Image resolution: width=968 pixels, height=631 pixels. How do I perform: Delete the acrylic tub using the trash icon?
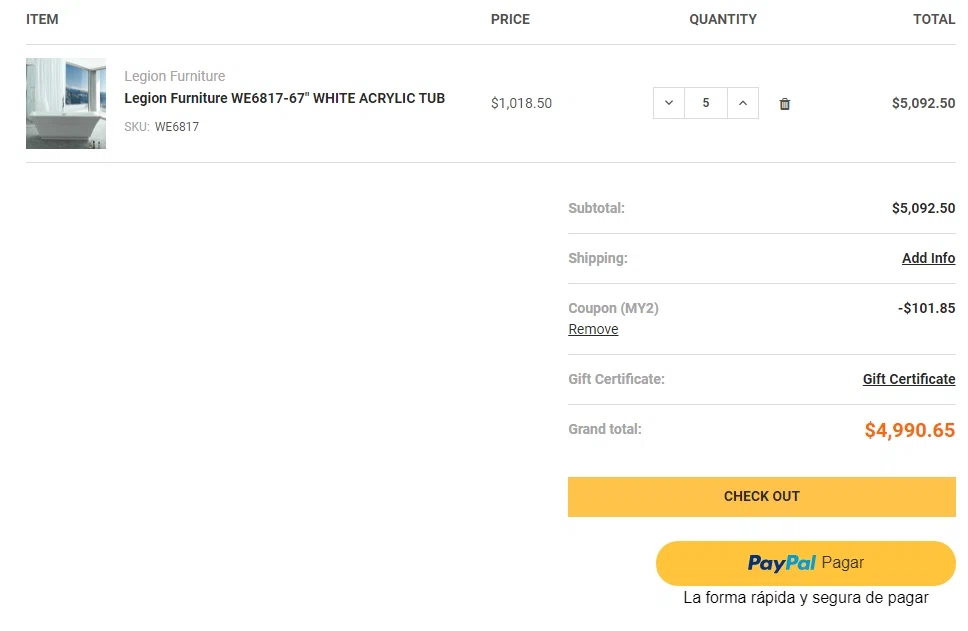tap(784, 104)
